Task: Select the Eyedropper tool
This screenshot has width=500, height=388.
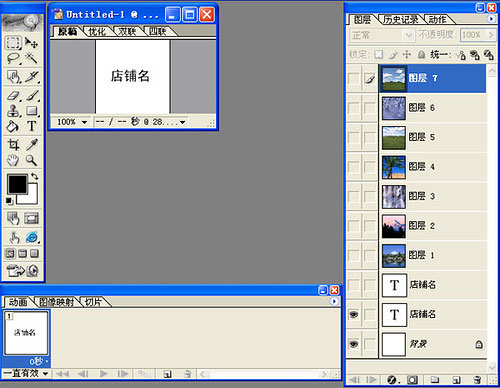Action: [32, 145]
